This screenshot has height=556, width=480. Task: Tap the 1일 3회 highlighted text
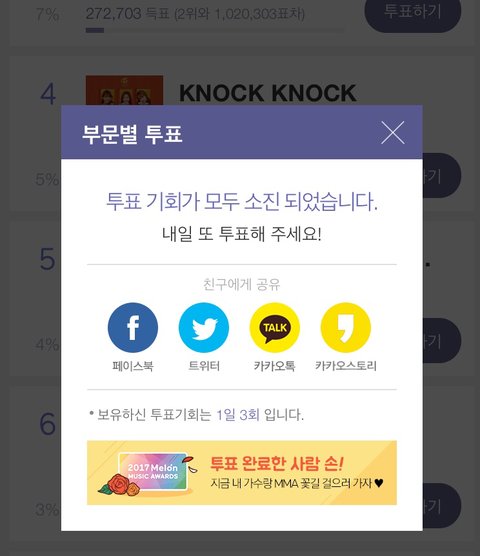[238, 415]
